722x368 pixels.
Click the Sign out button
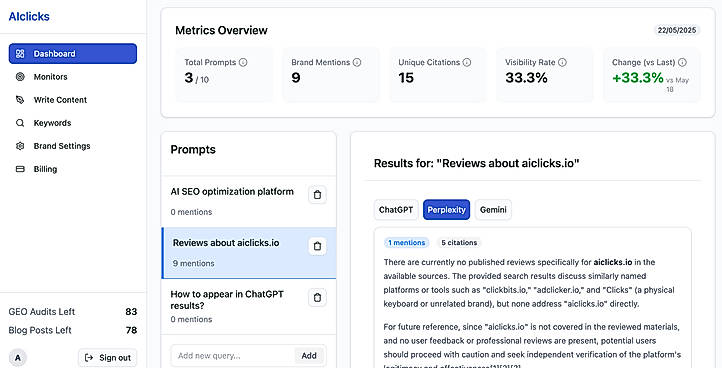point(108,358)
